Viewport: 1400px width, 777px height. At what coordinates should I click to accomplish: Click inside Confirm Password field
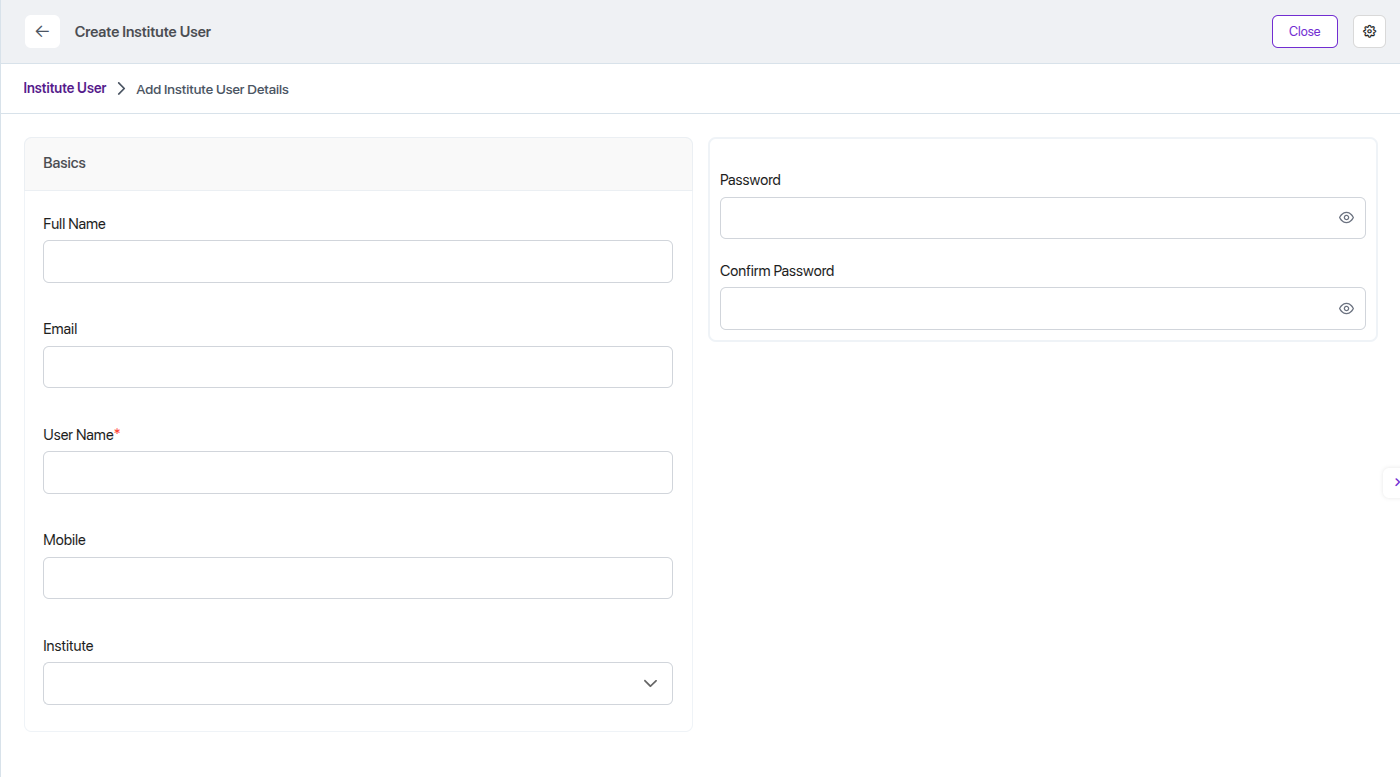point(1025,309)
